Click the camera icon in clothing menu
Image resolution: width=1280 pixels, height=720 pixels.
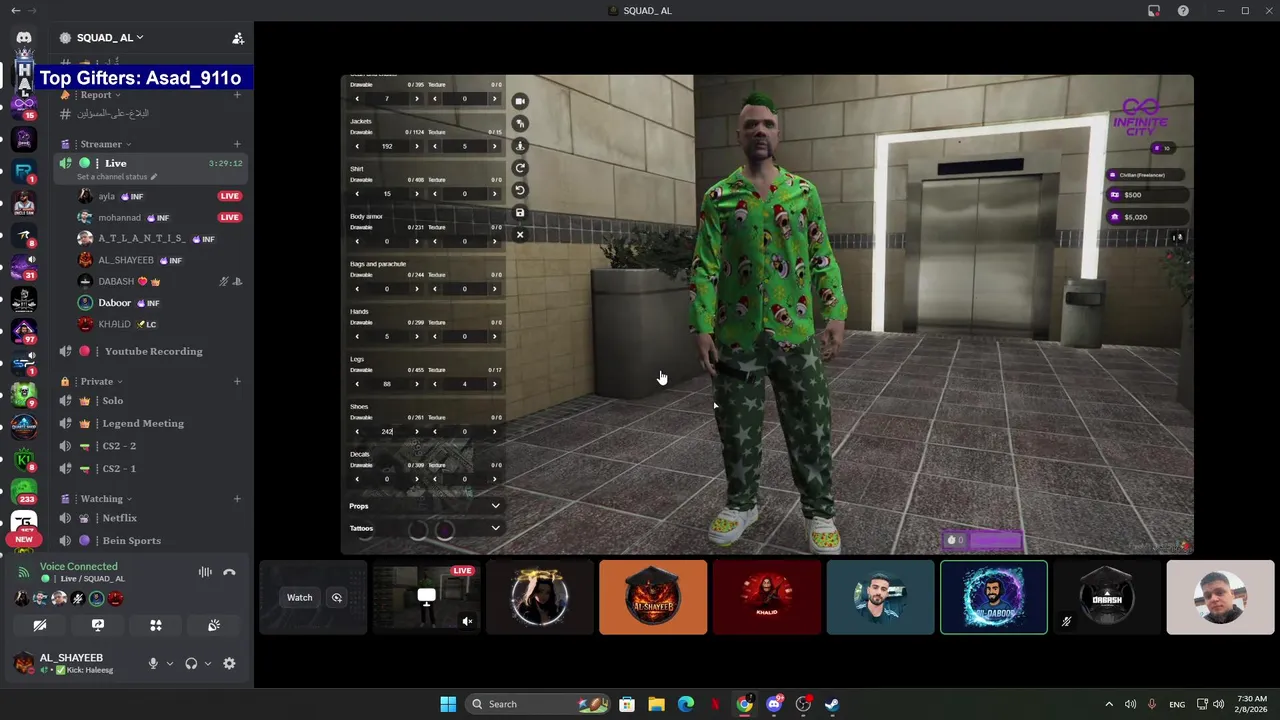520,101
